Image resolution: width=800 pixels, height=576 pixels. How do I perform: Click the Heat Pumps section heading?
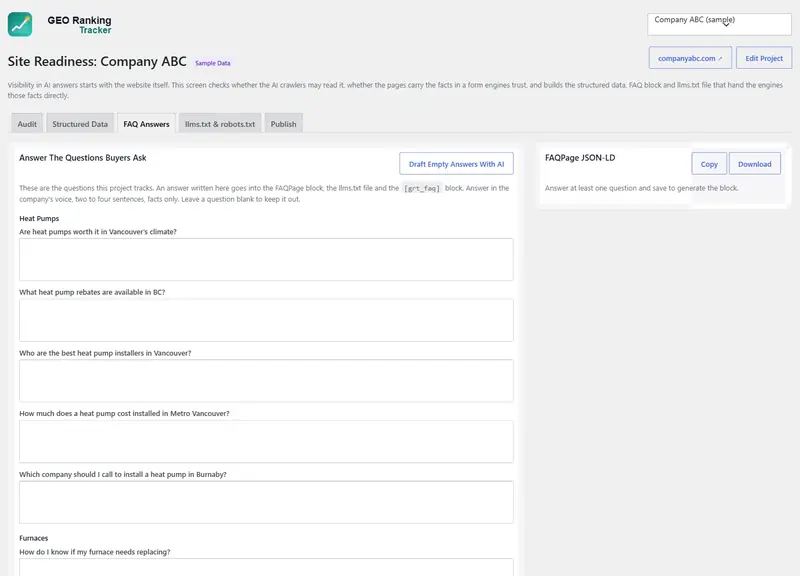click(39, 218)
